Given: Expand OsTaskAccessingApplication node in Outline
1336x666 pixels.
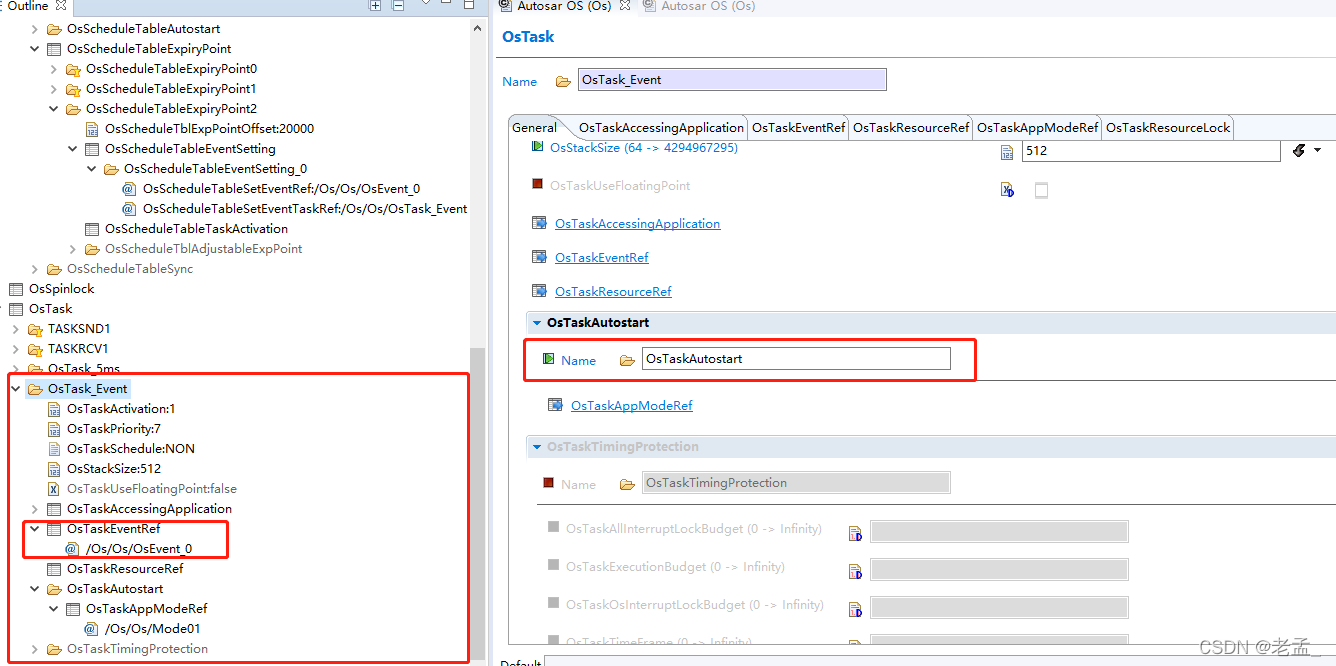Looking at the screenshot, I should [x=35, y=509].
